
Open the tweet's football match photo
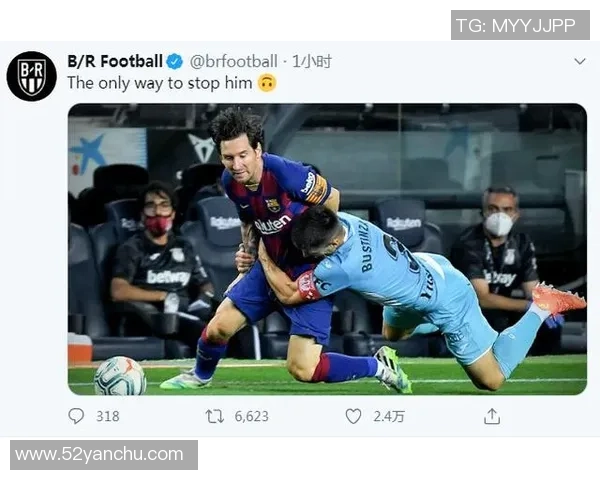327,249
